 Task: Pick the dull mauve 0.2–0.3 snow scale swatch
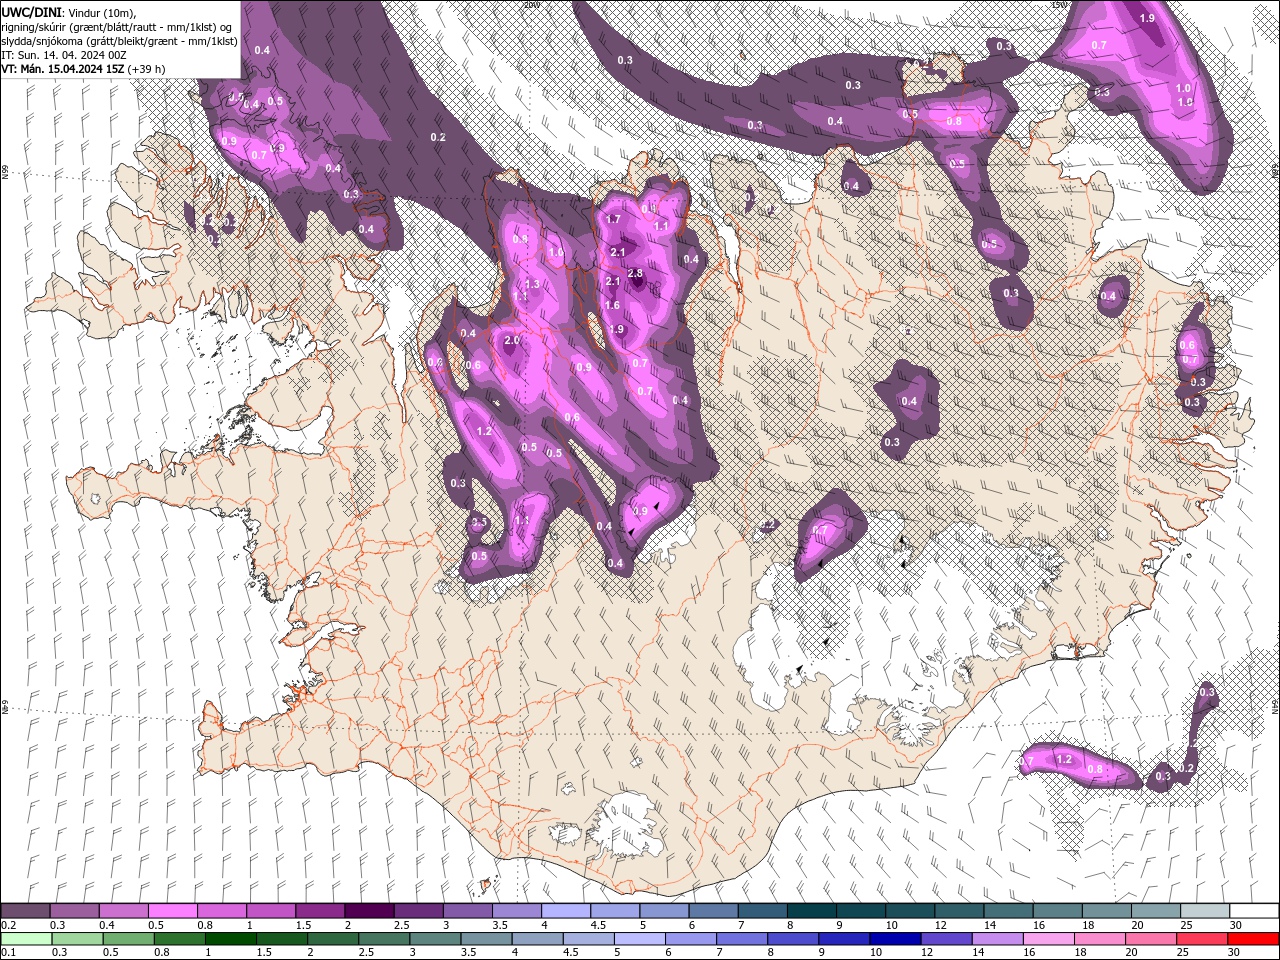[26, 911]
